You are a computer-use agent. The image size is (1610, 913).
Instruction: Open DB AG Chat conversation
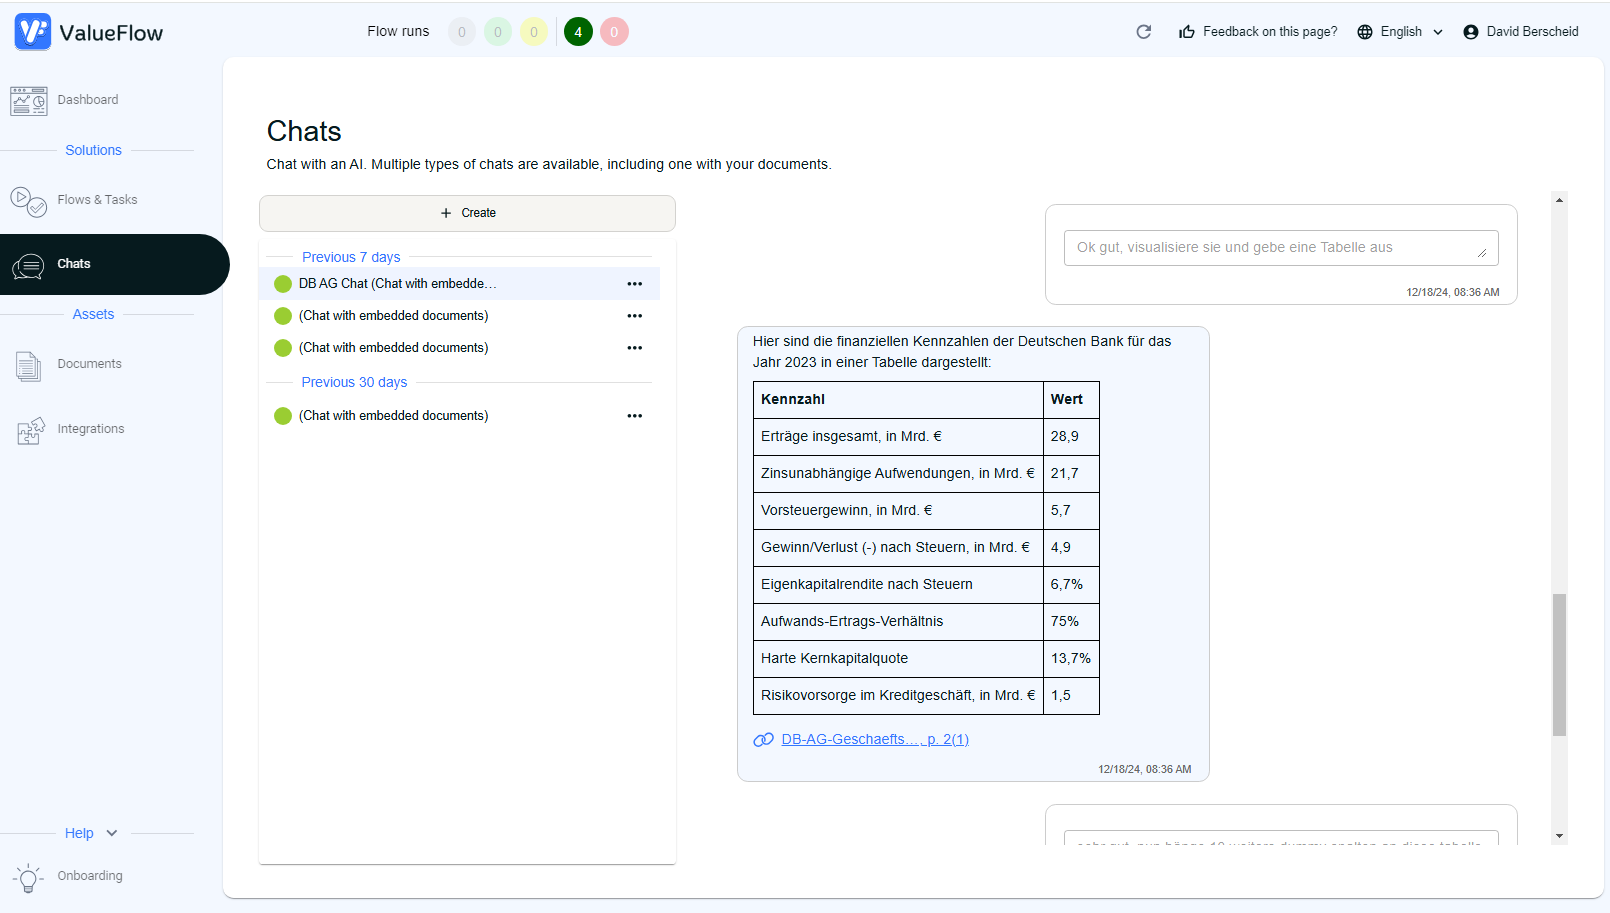point(397,284)
